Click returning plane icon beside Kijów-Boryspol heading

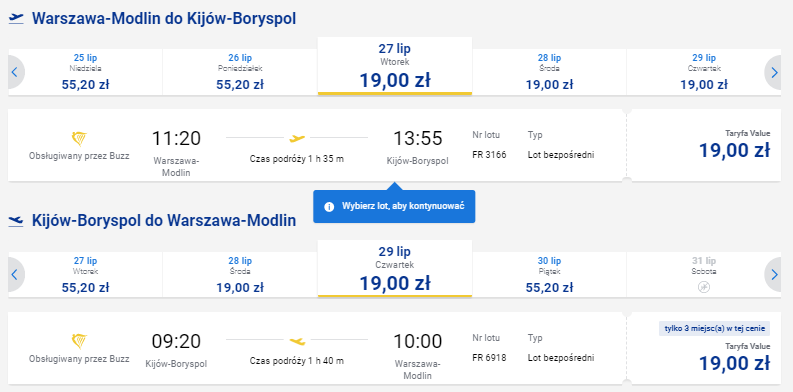click(16, 221)
